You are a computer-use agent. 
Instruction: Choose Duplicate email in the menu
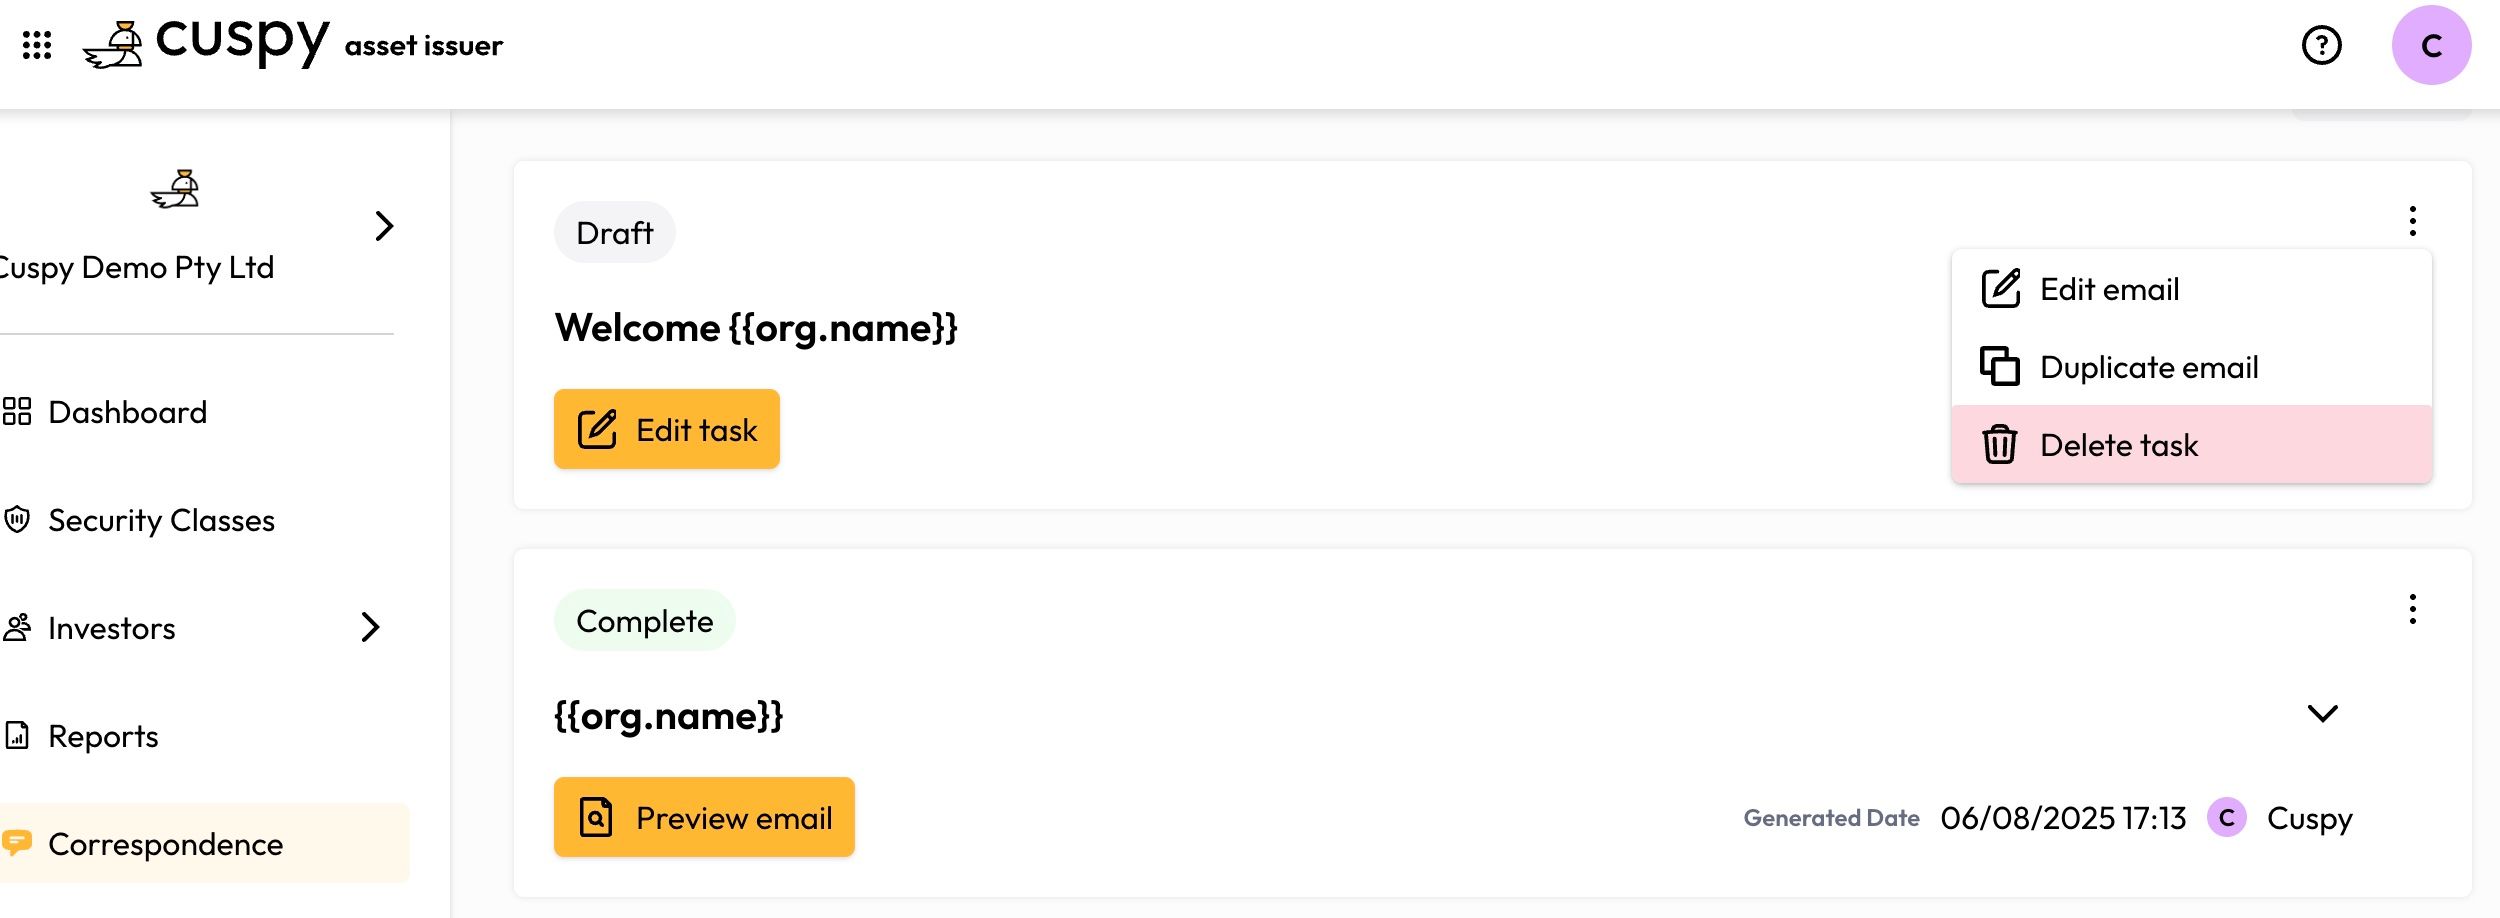[x=2148, y=367]
